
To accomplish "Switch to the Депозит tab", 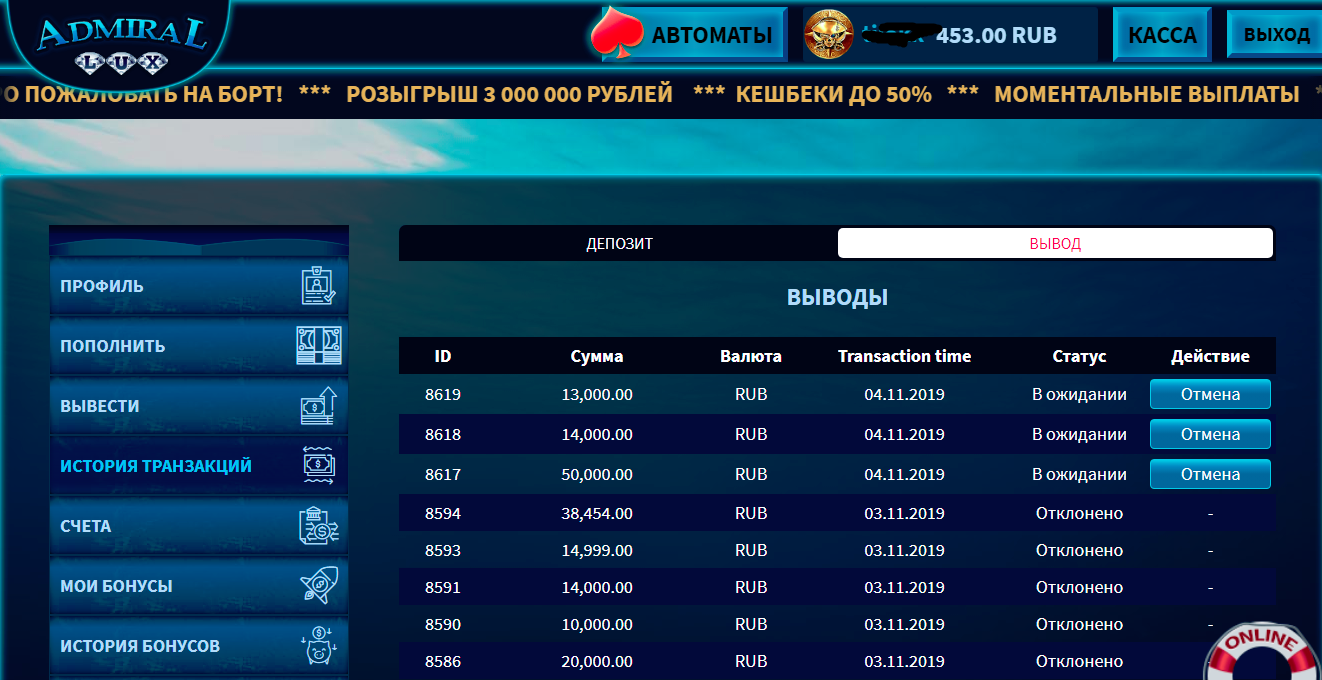I will pyautogui.click(x=619, y=244).
